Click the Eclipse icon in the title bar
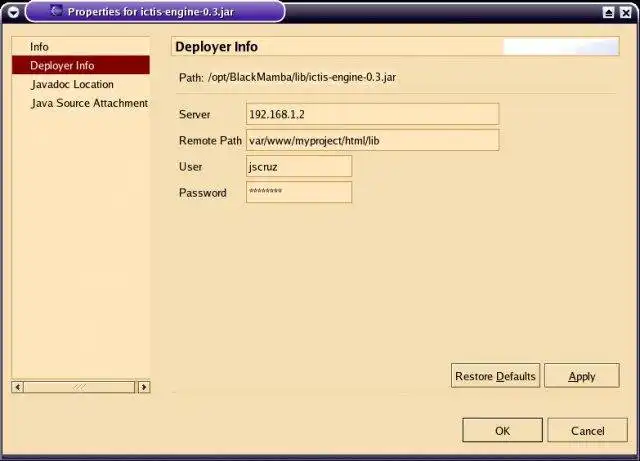 tap(56, 11)
